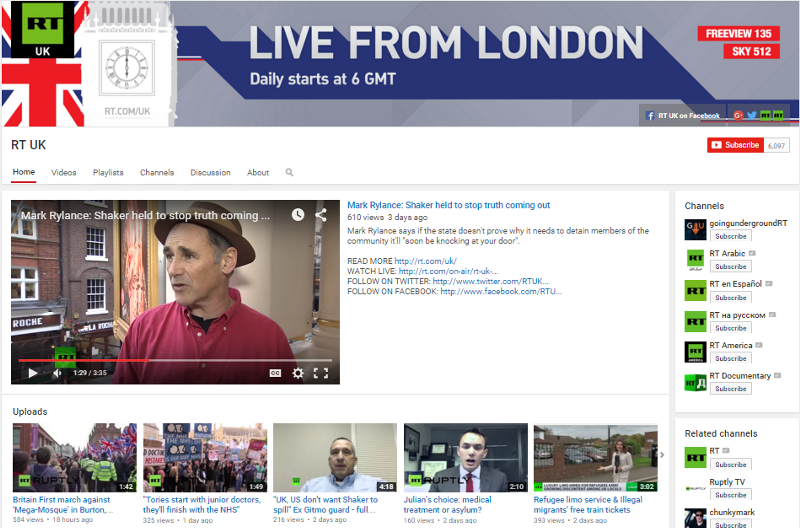Subscribe to RT Documentary
800x528 pixels.
coord(731,389)
